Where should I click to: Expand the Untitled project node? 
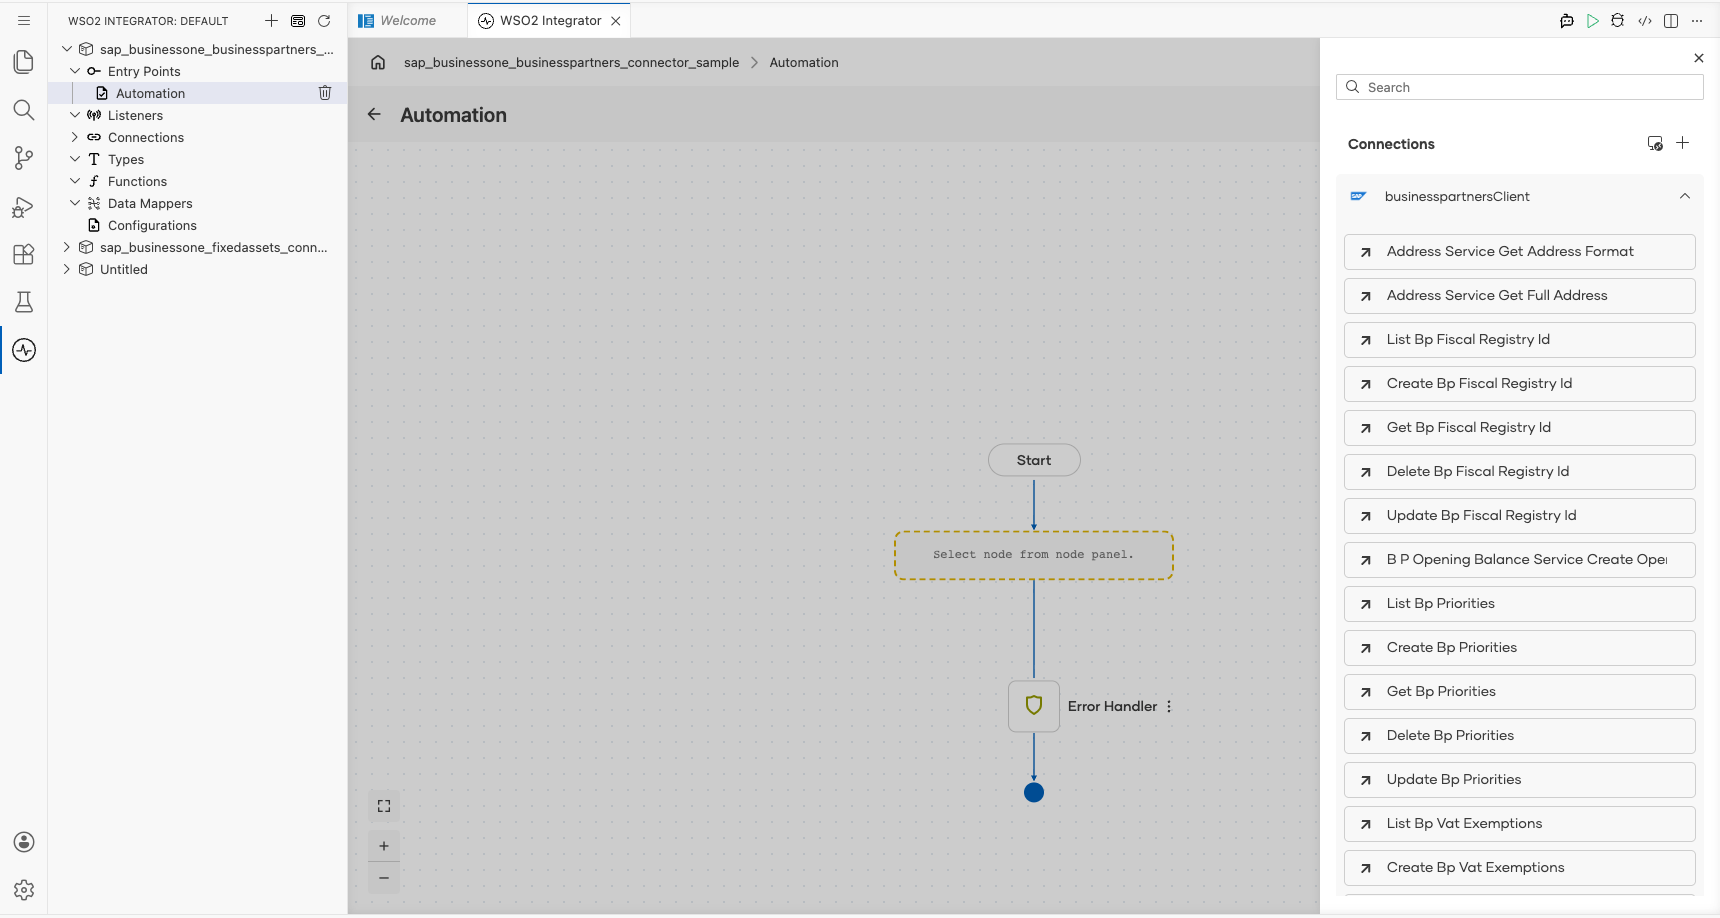67,269
